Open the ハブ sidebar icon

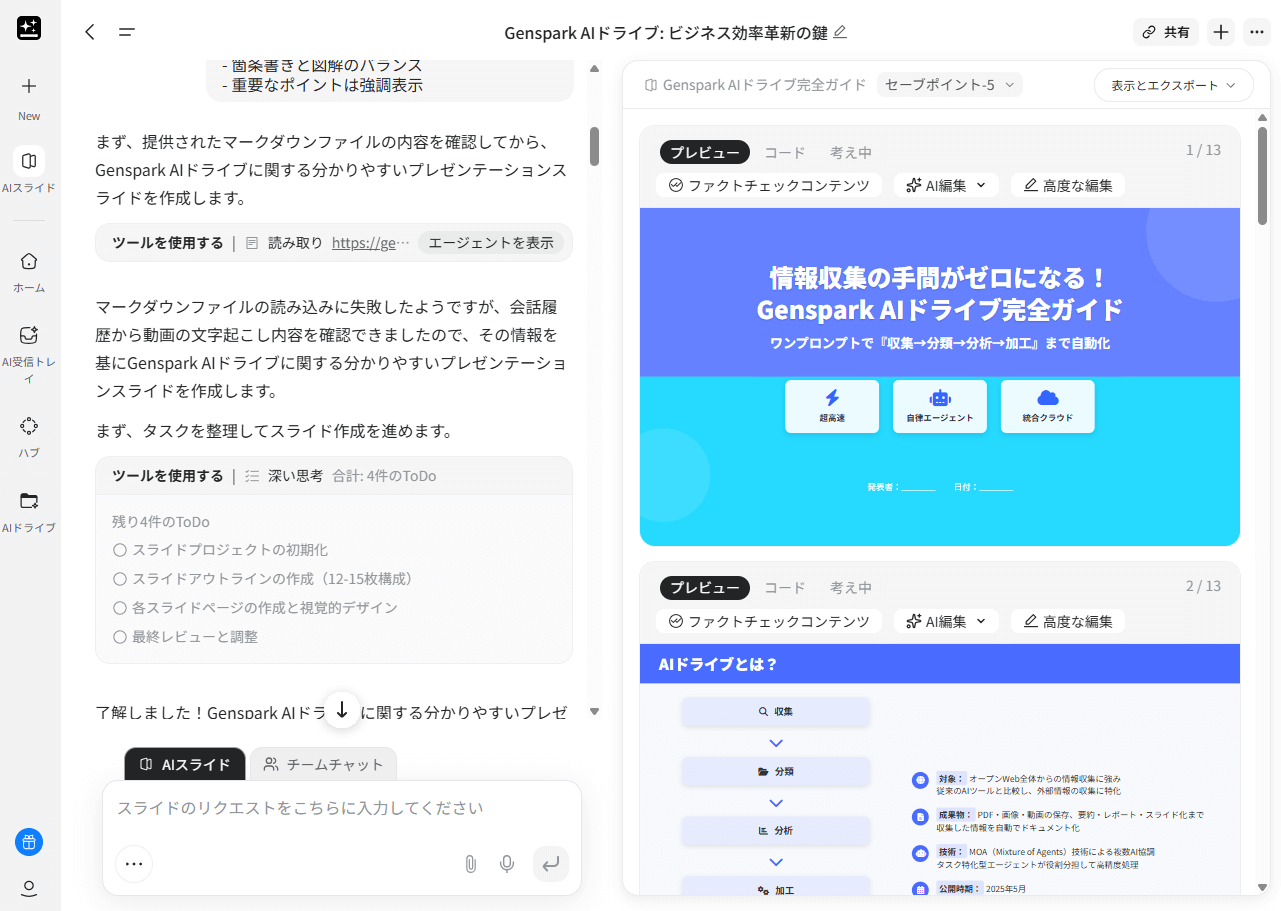pyautogui.click(x=29, y=427)
